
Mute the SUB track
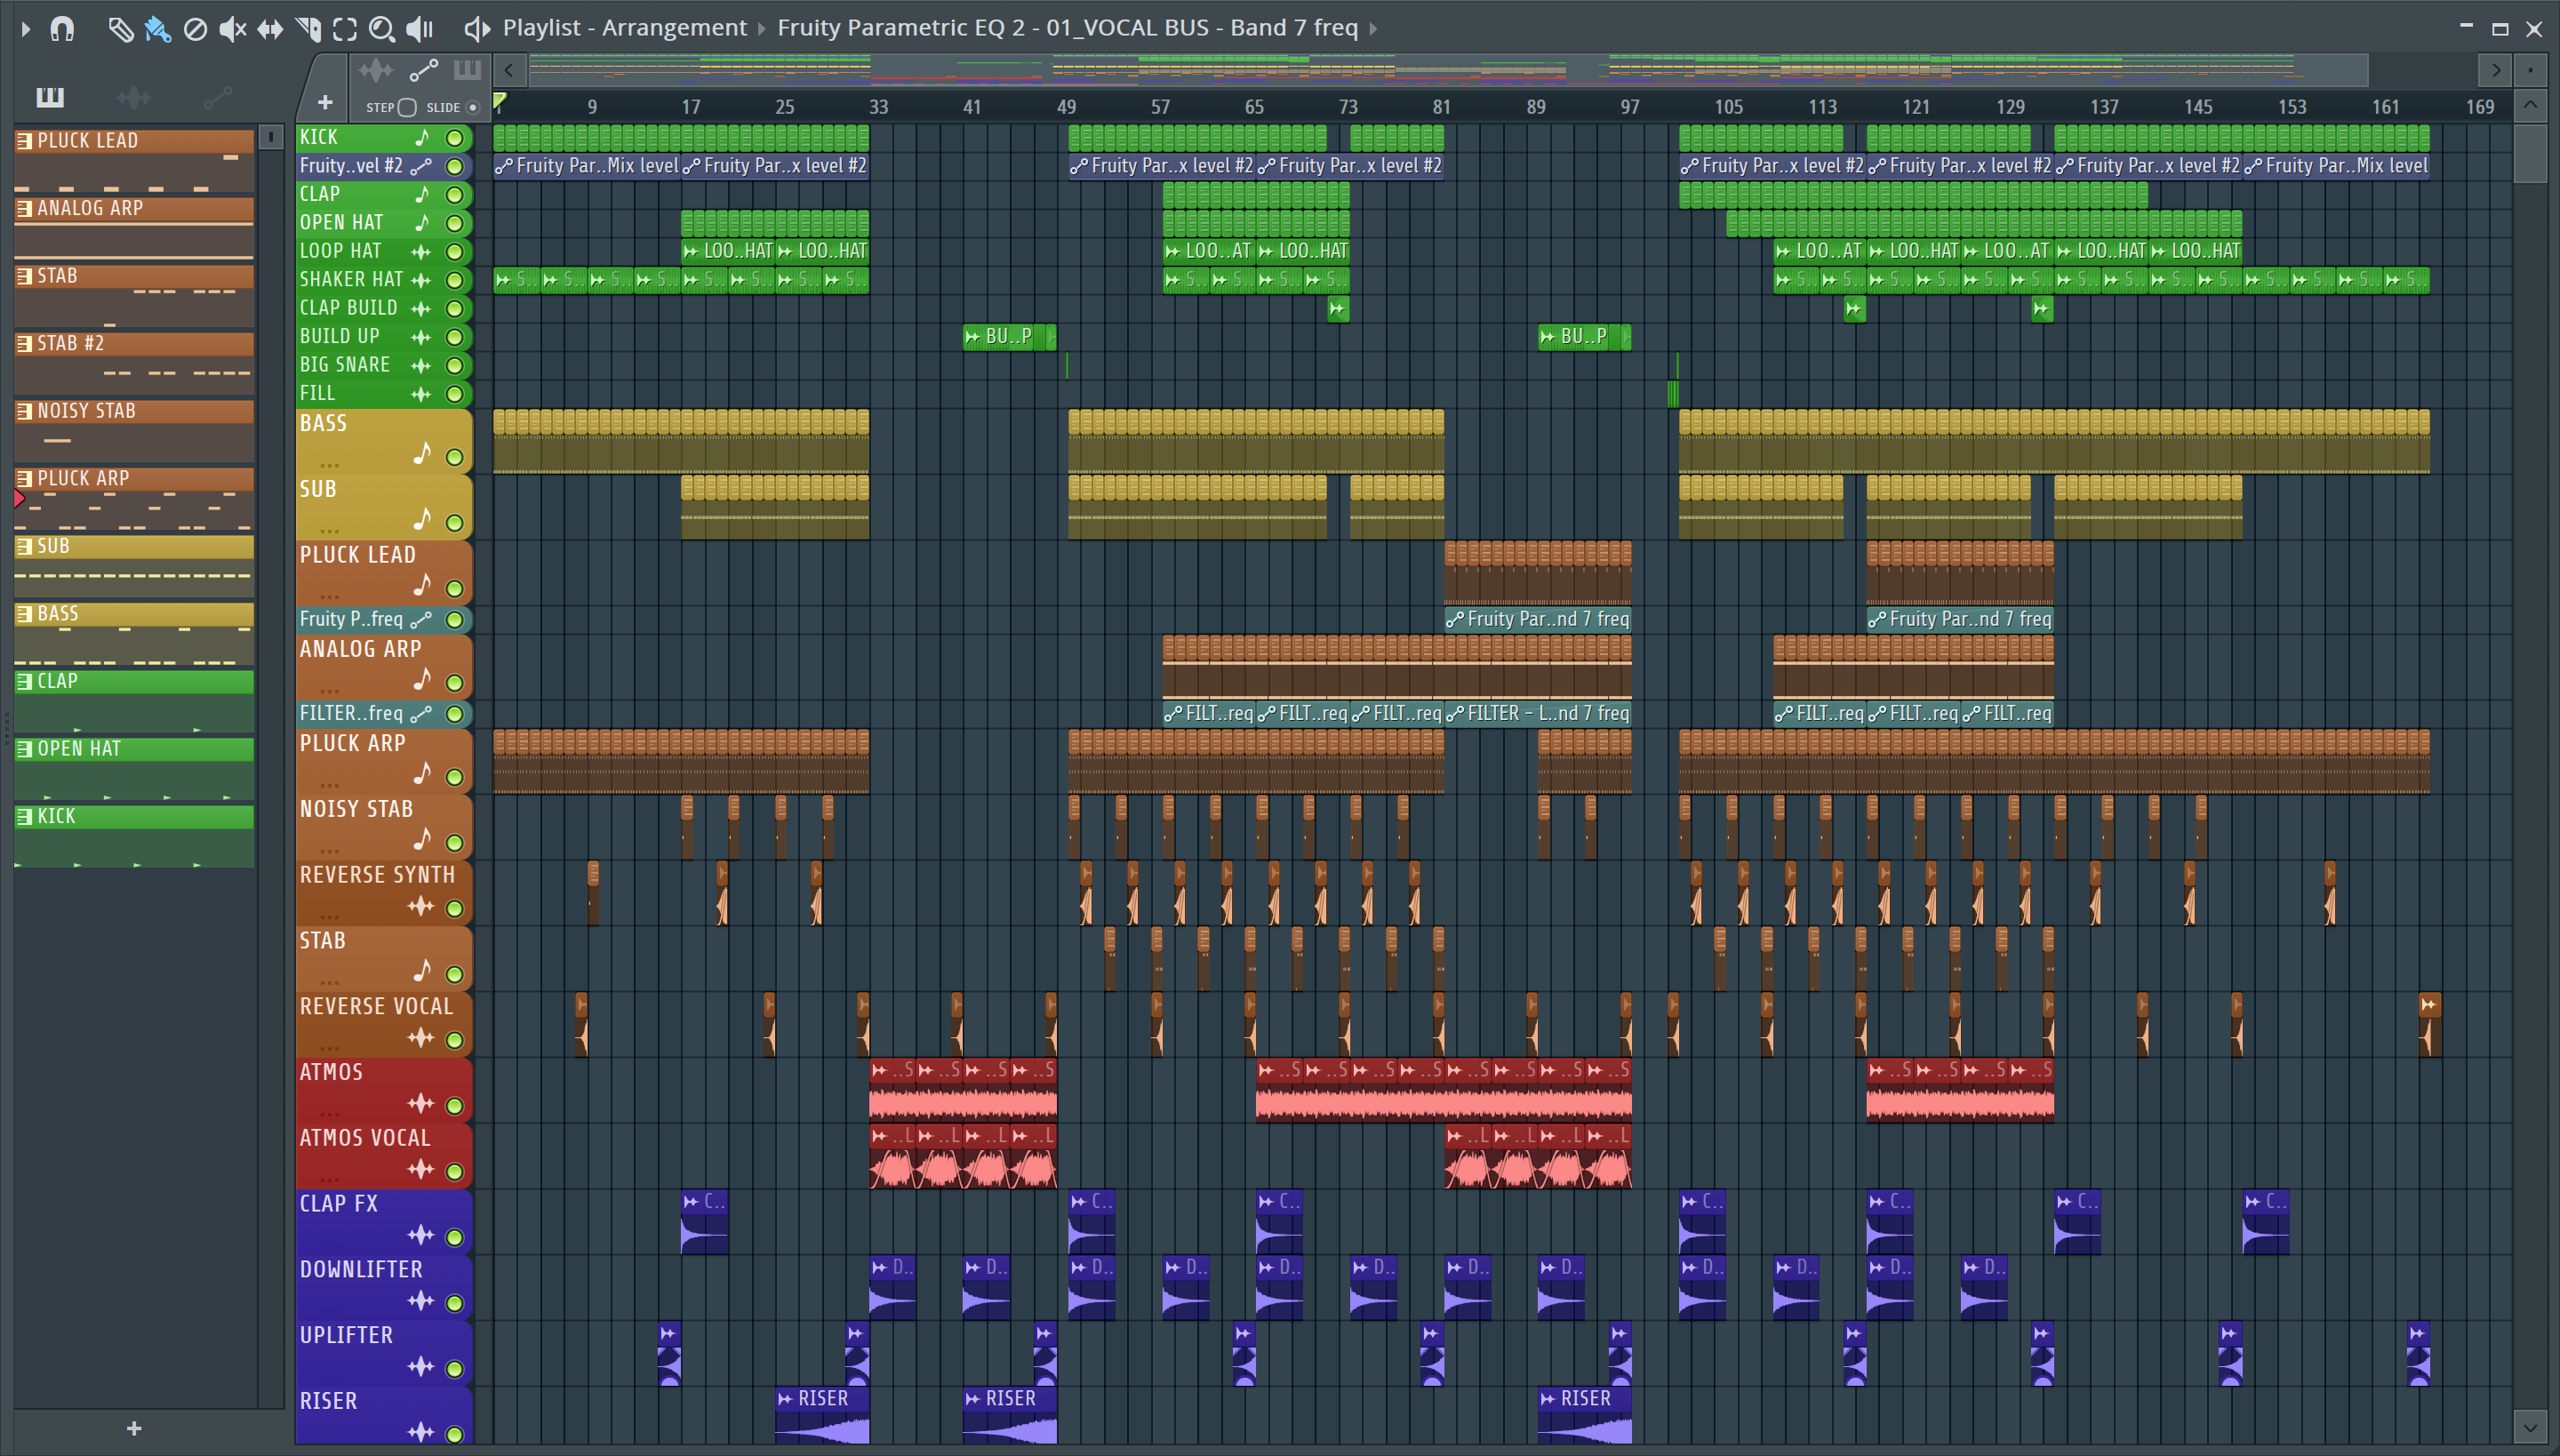(454, 523)
